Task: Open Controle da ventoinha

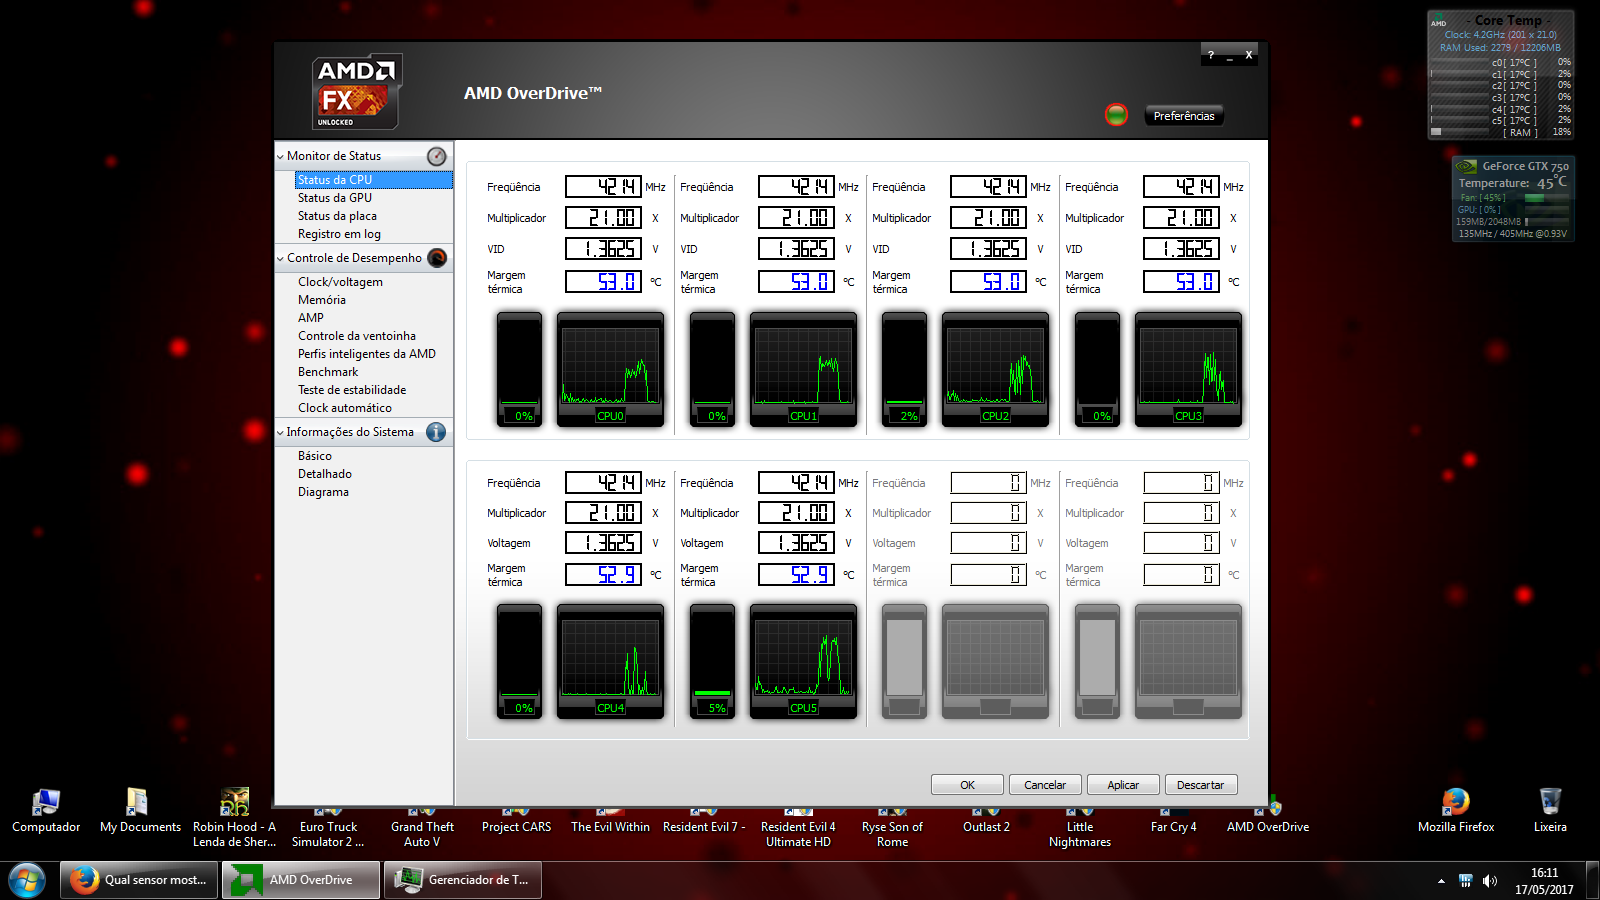Action: [x=357, y=336]
